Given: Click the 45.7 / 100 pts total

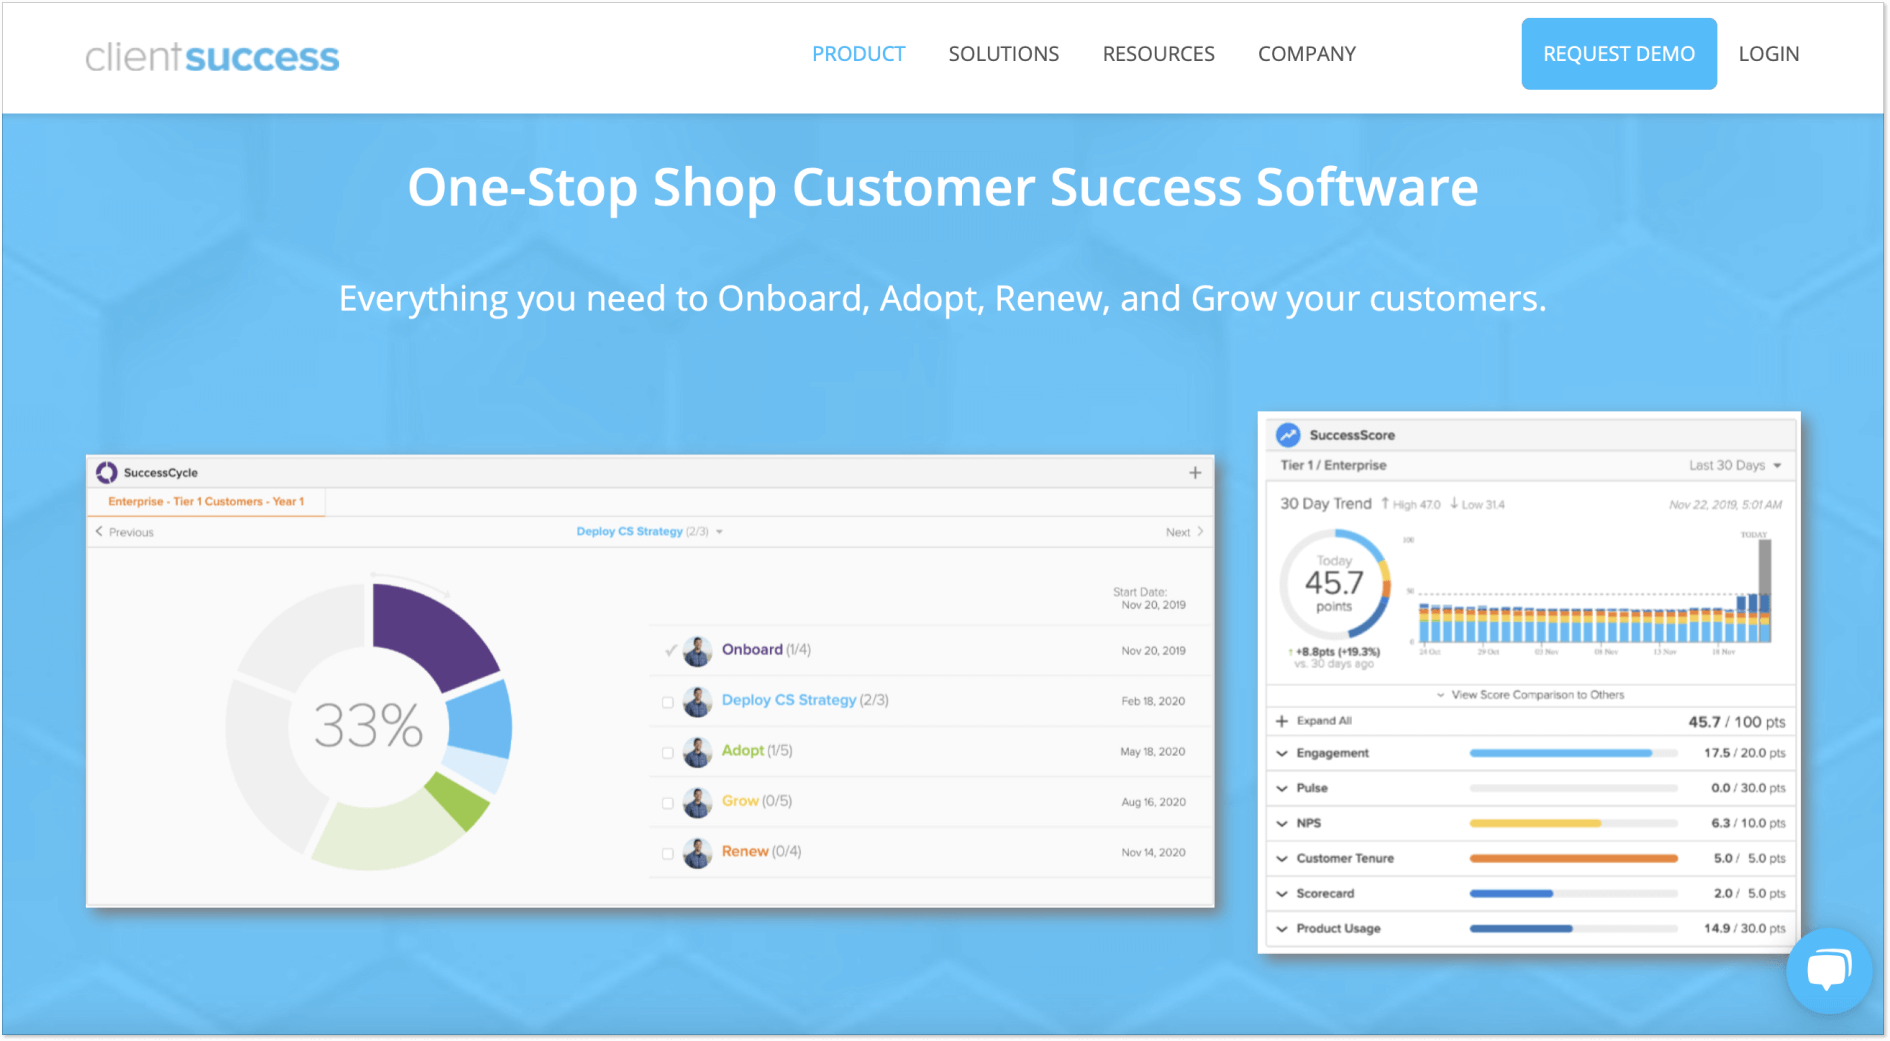Looking at the screenshot, I should tap(1736, 722).
